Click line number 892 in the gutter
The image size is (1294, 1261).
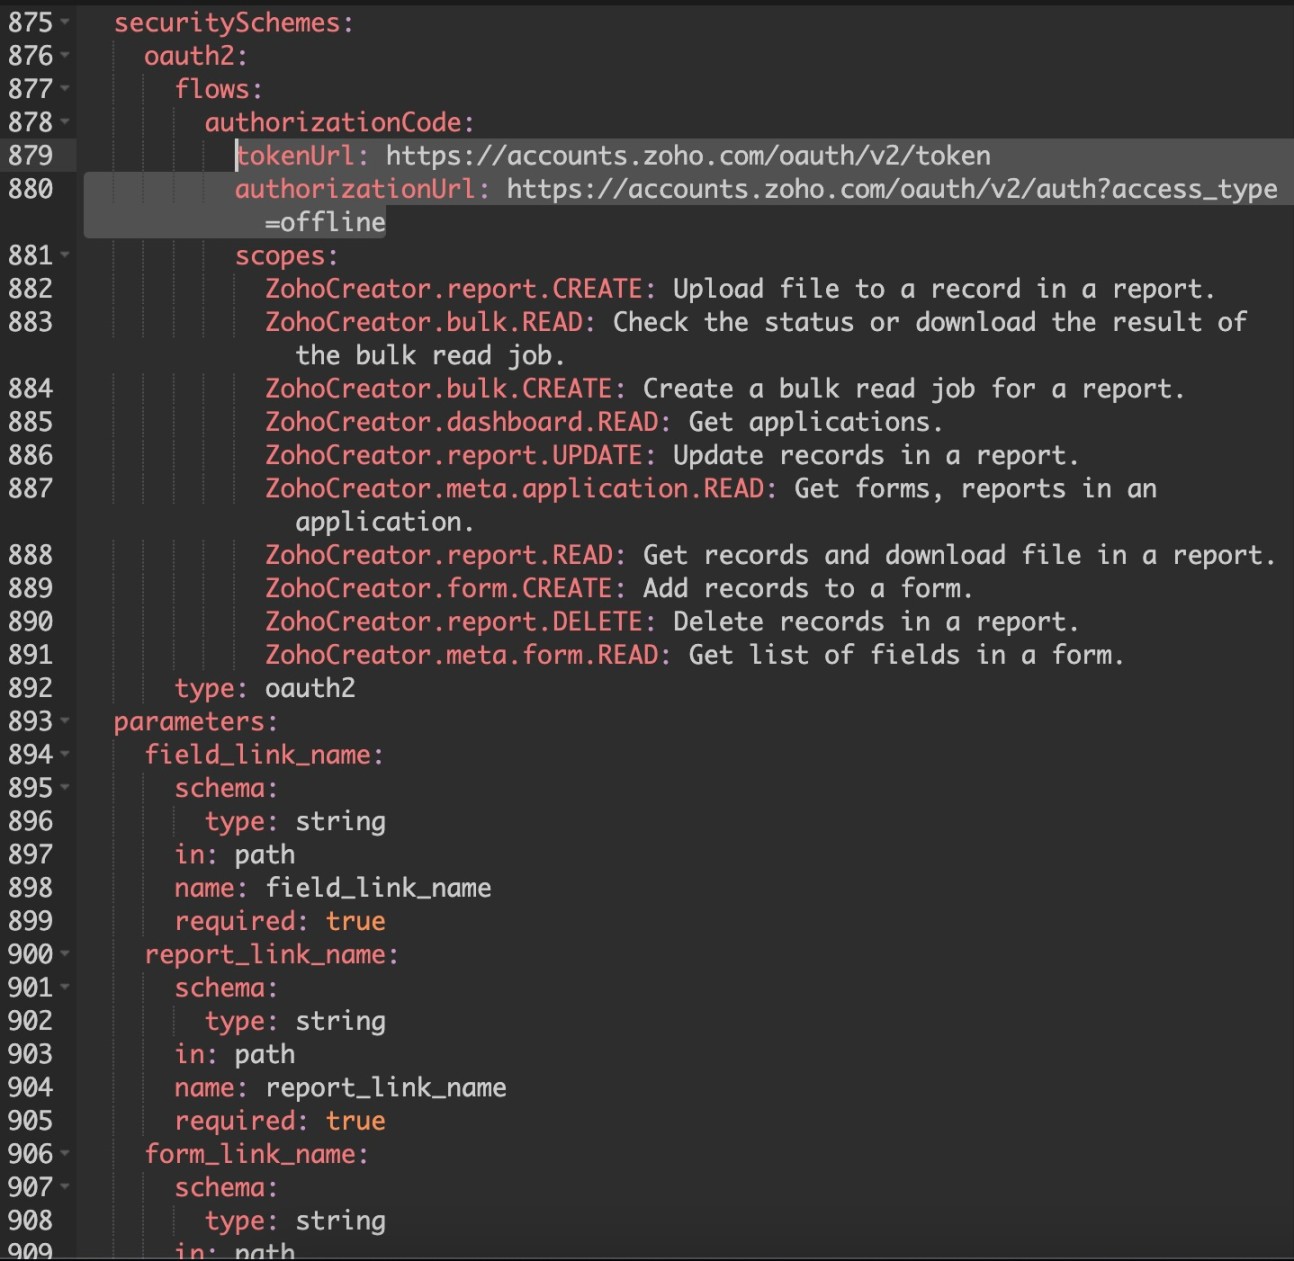tap(30, 688)
